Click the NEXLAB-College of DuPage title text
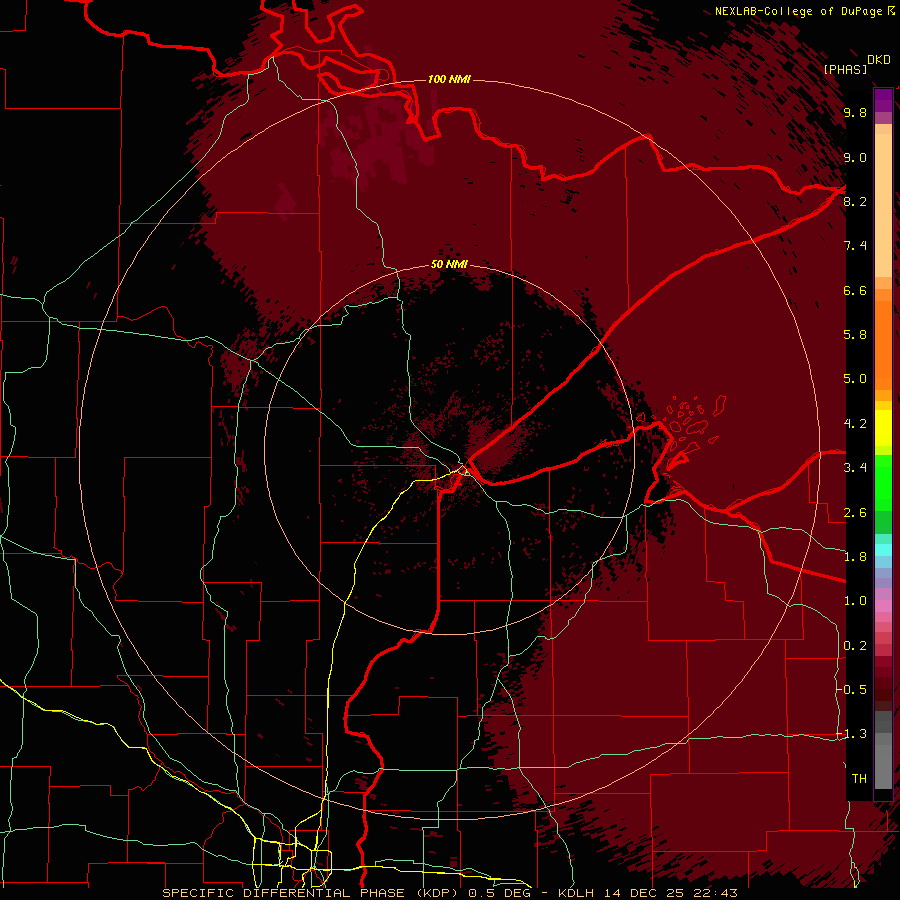900x900 pixels. click(x=798, y=11)
